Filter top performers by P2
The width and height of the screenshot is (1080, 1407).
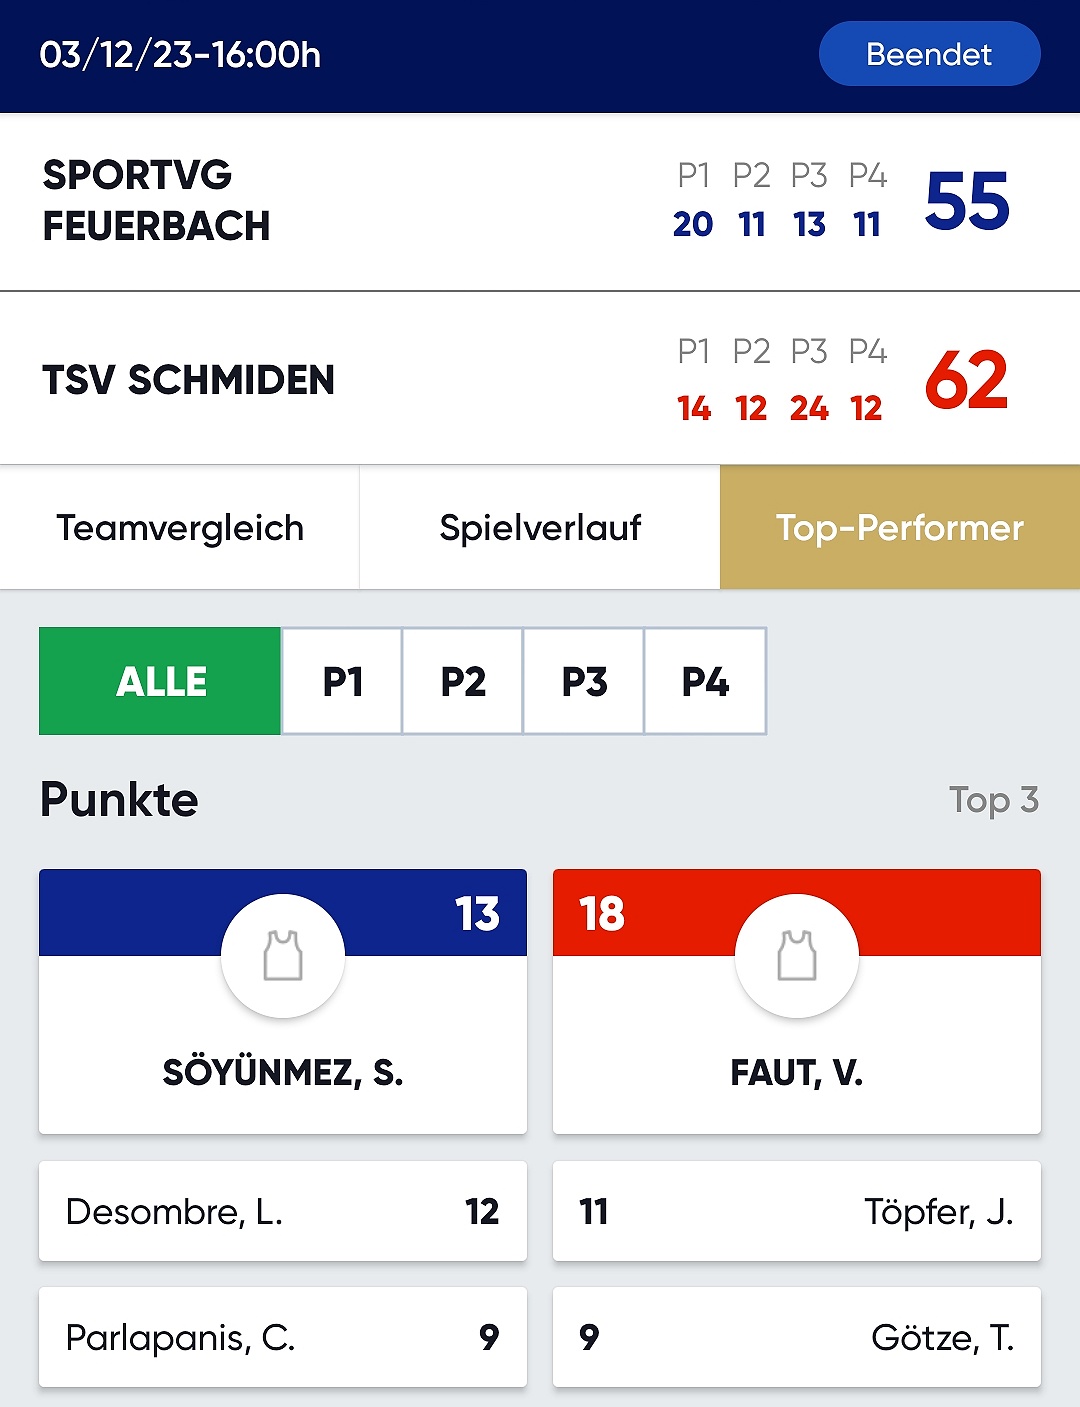(x=463, y=681)
